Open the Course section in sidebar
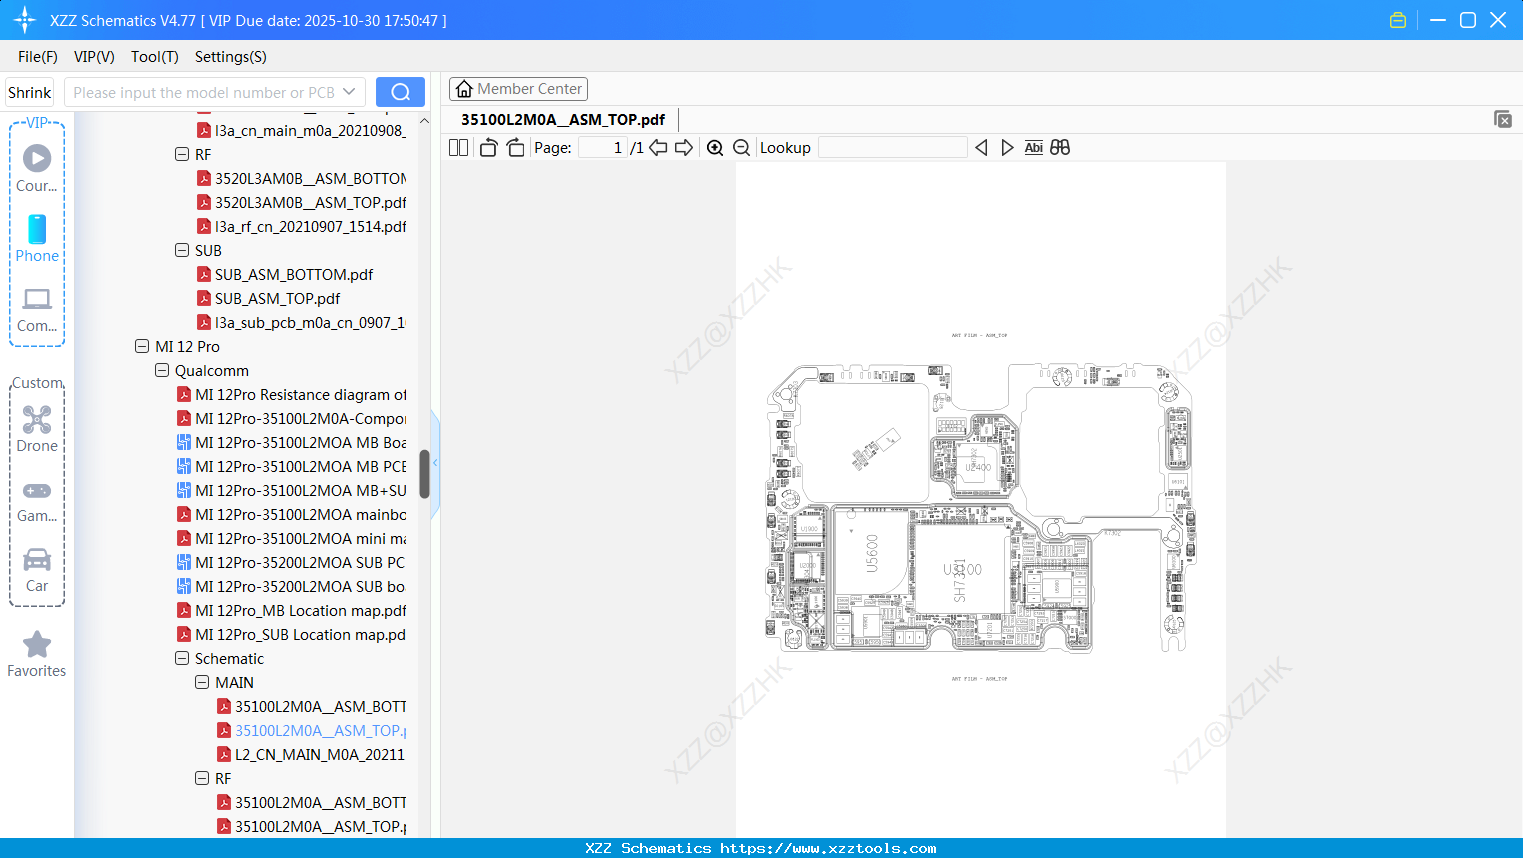 pyautogui.click(x=37, y=168)
